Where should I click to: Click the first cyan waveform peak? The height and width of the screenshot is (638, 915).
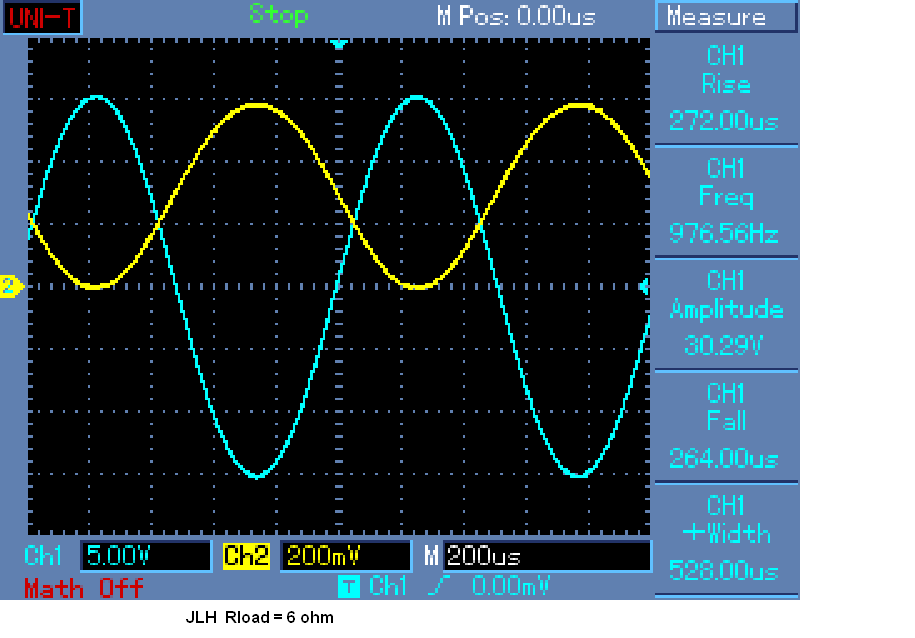[x=97, y=97]
